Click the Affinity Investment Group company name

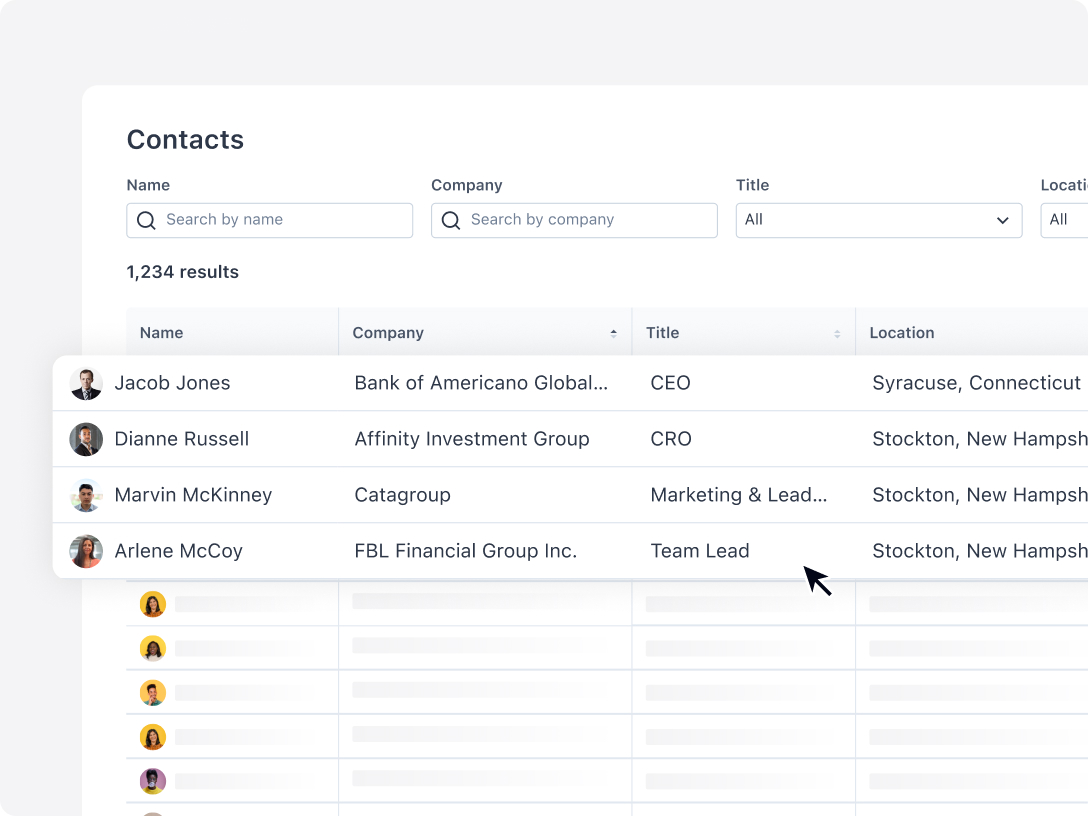tap(472, 439)
